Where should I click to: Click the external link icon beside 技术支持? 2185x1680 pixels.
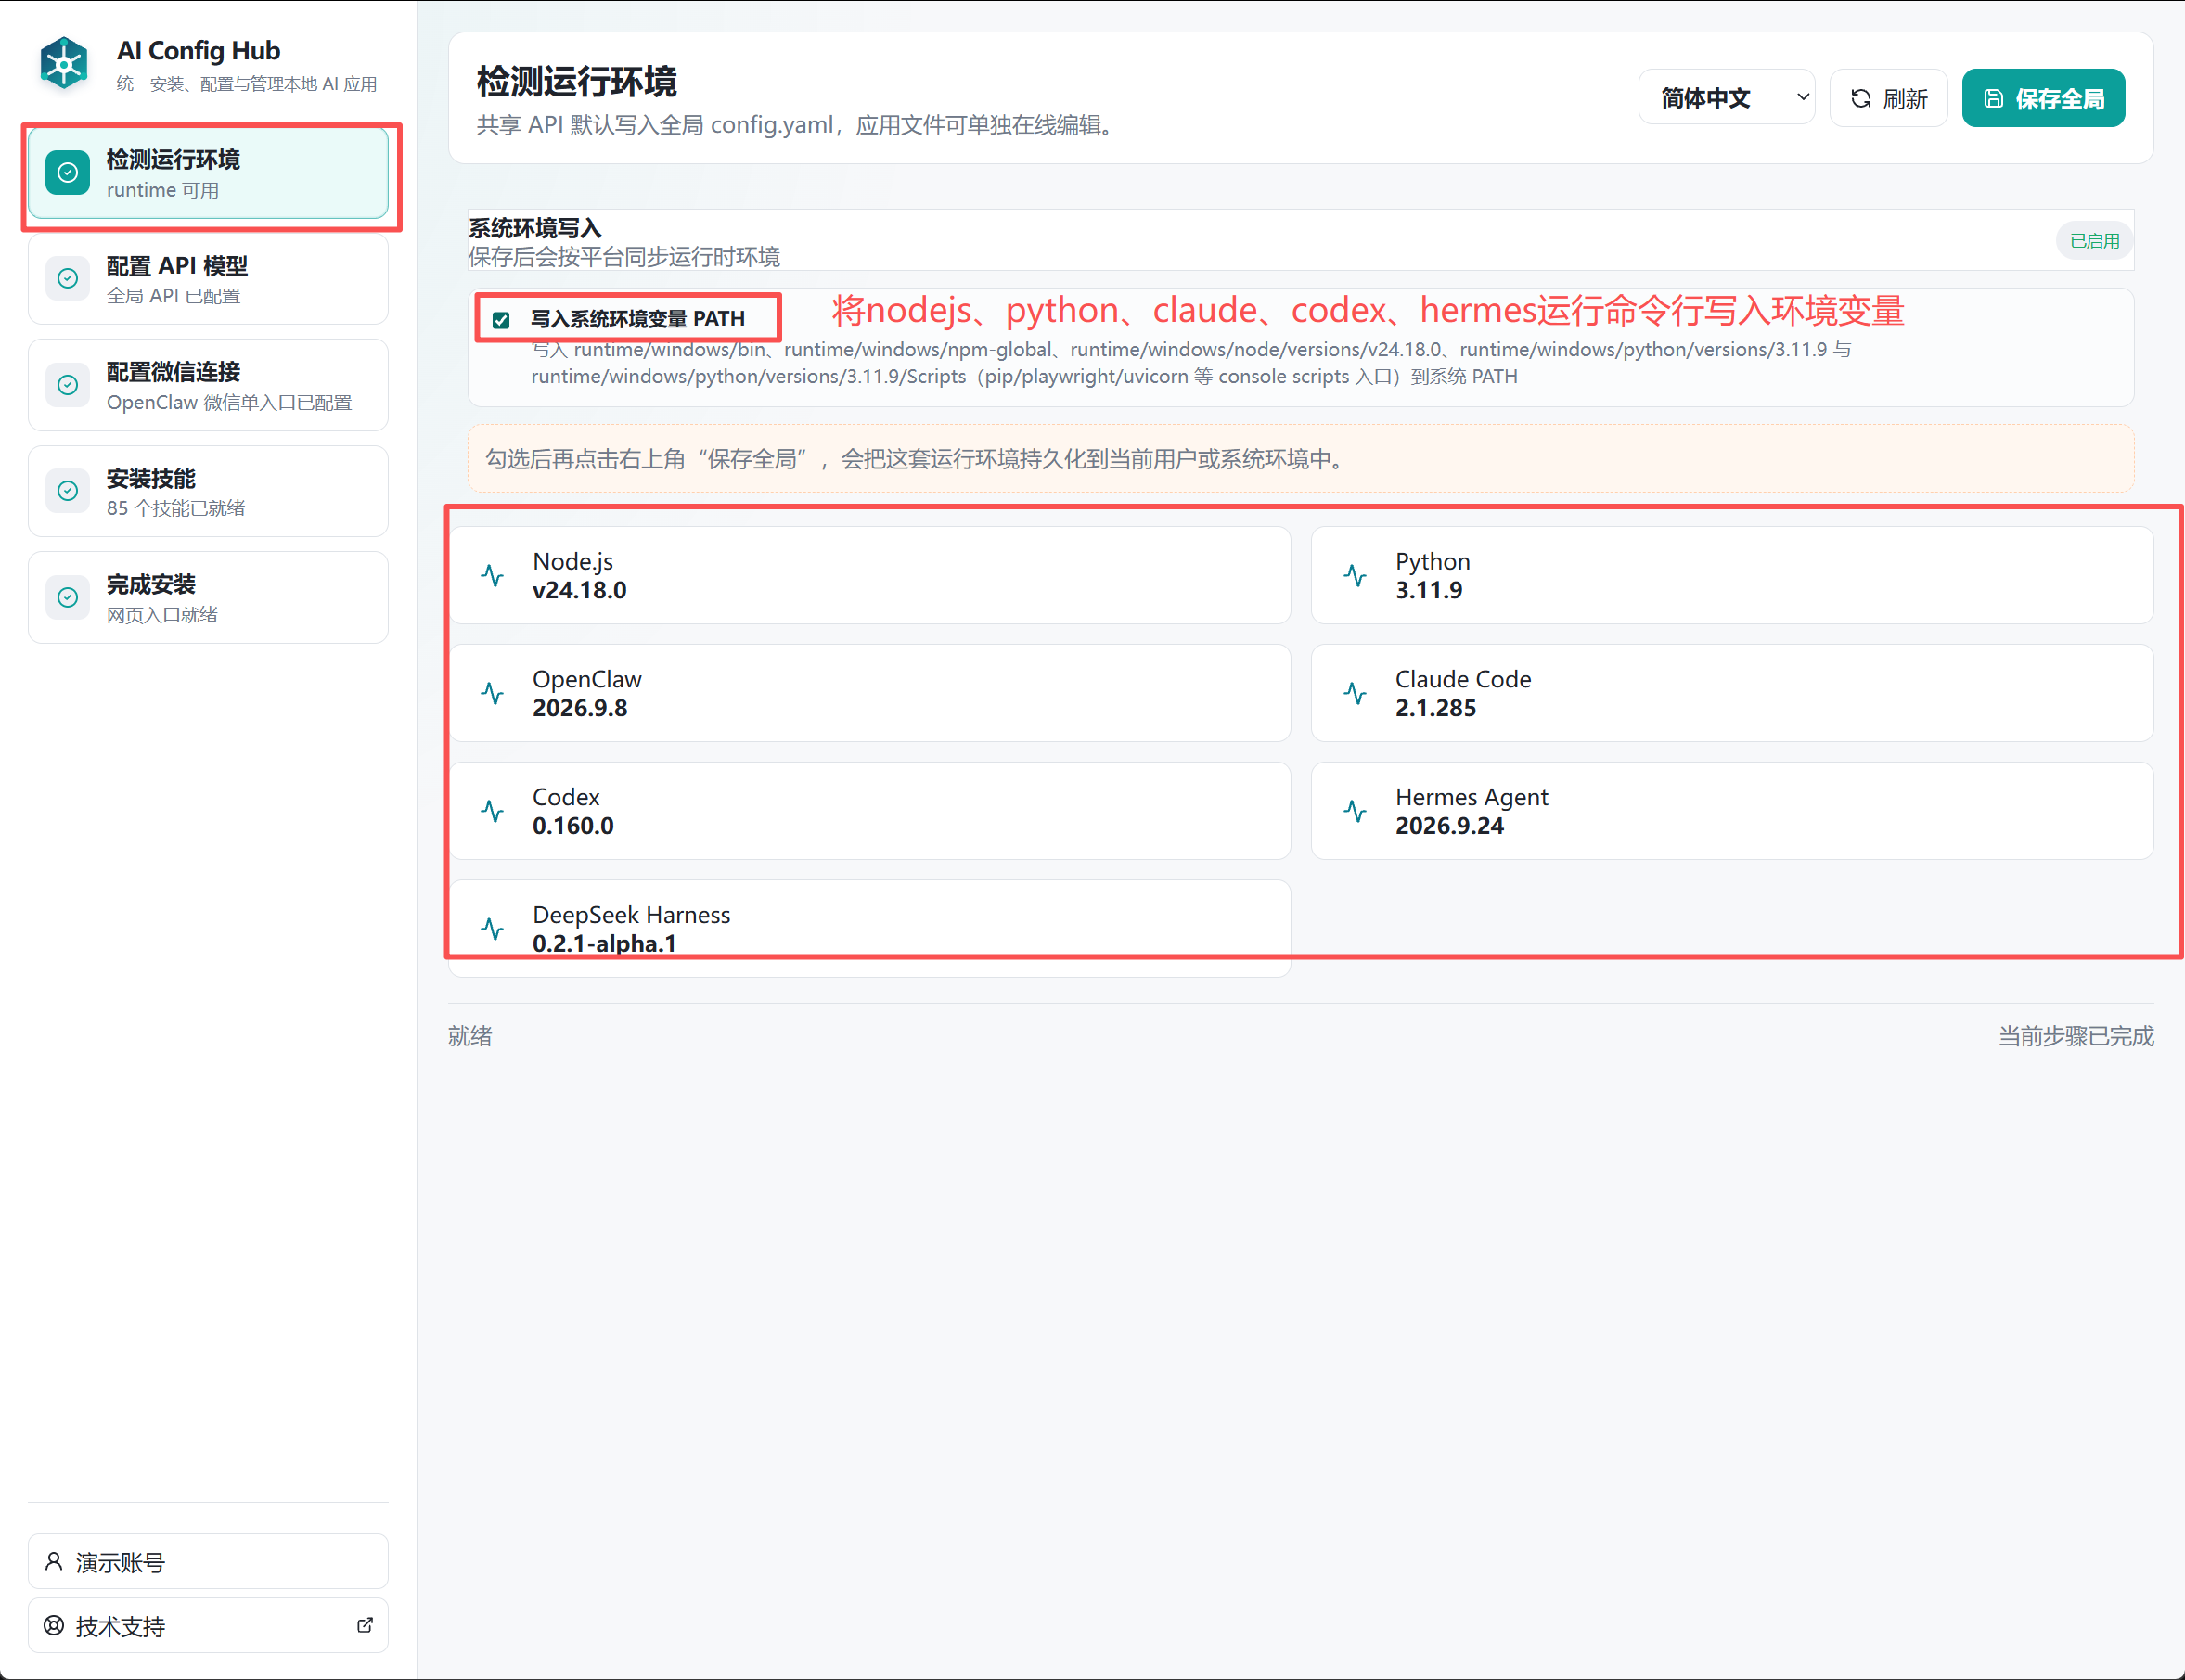tap(365, 1626)
